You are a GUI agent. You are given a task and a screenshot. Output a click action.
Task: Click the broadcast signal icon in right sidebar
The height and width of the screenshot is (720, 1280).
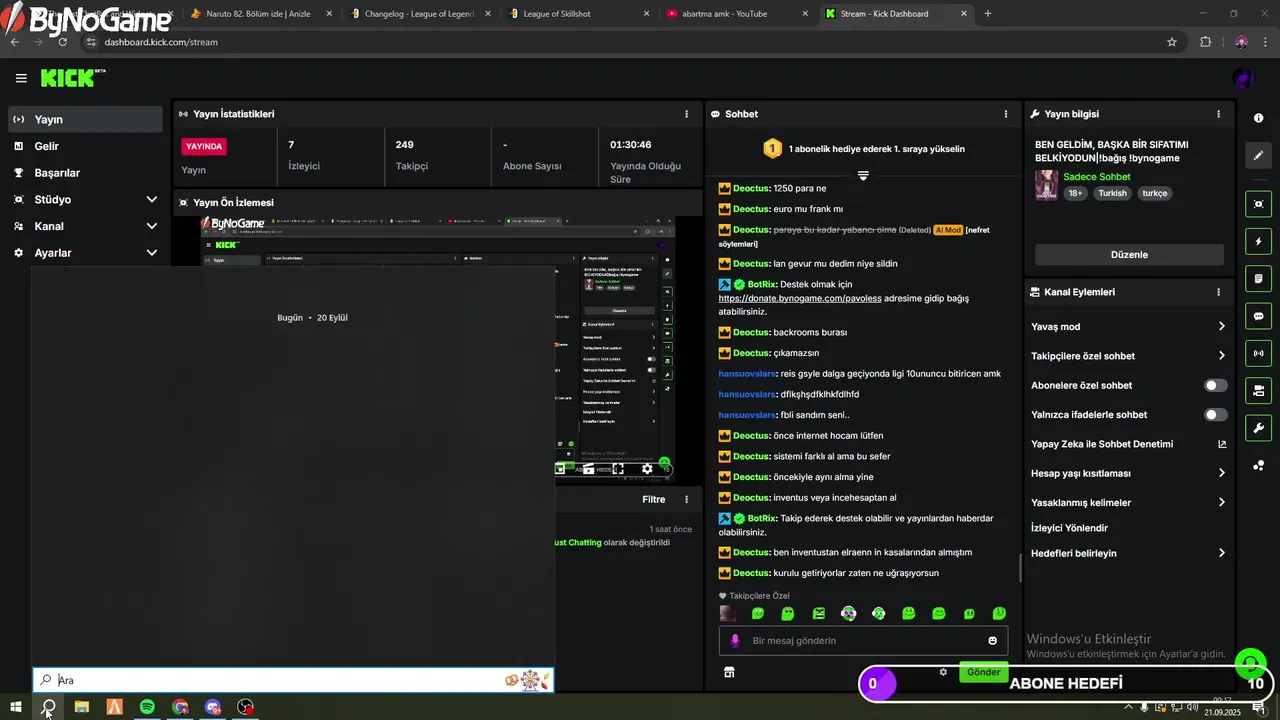1258,353
